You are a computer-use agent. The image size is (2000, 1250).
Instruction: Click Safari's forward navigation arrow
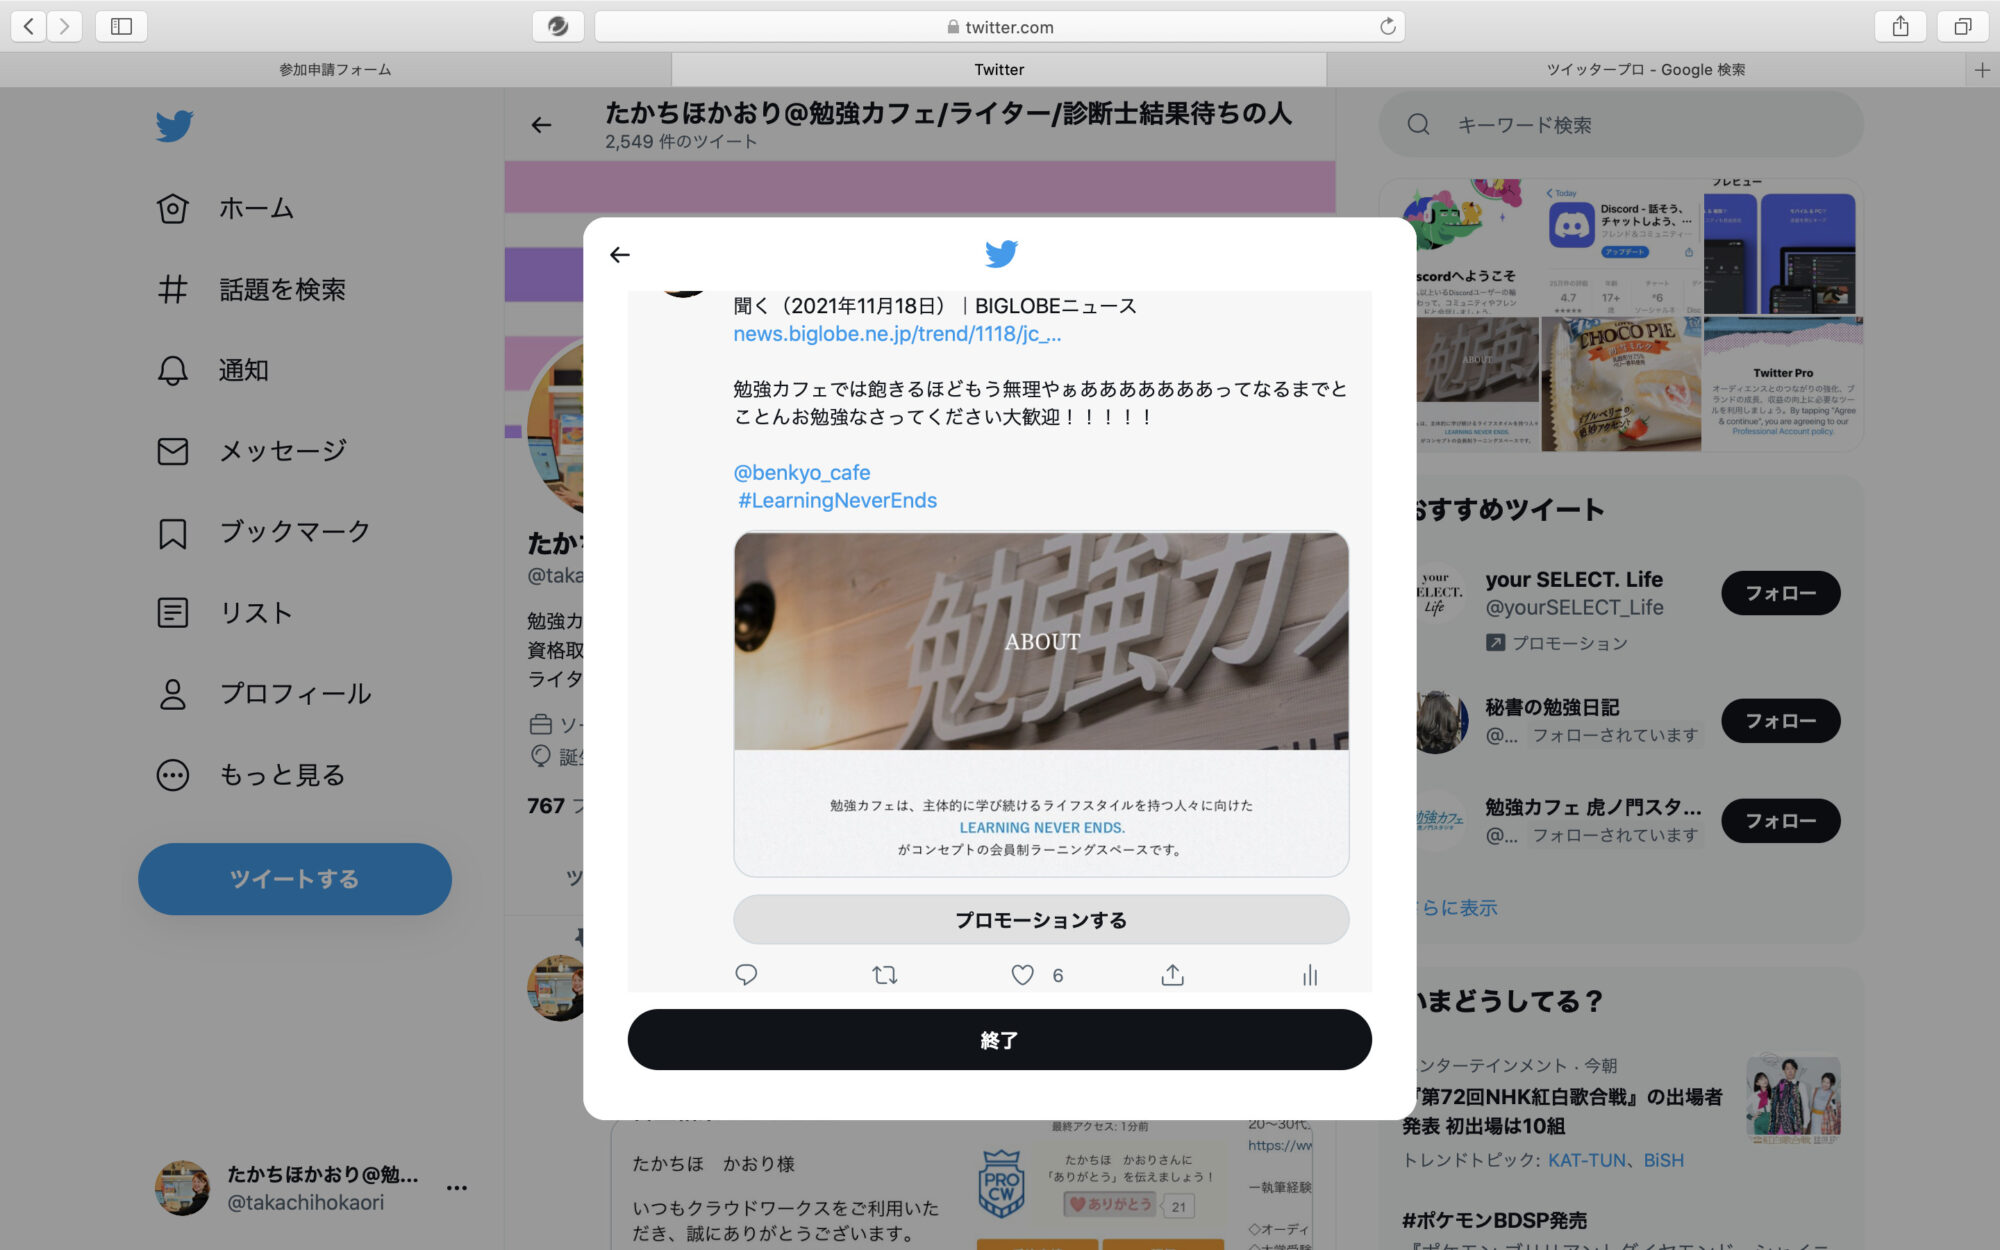point(64,26)
